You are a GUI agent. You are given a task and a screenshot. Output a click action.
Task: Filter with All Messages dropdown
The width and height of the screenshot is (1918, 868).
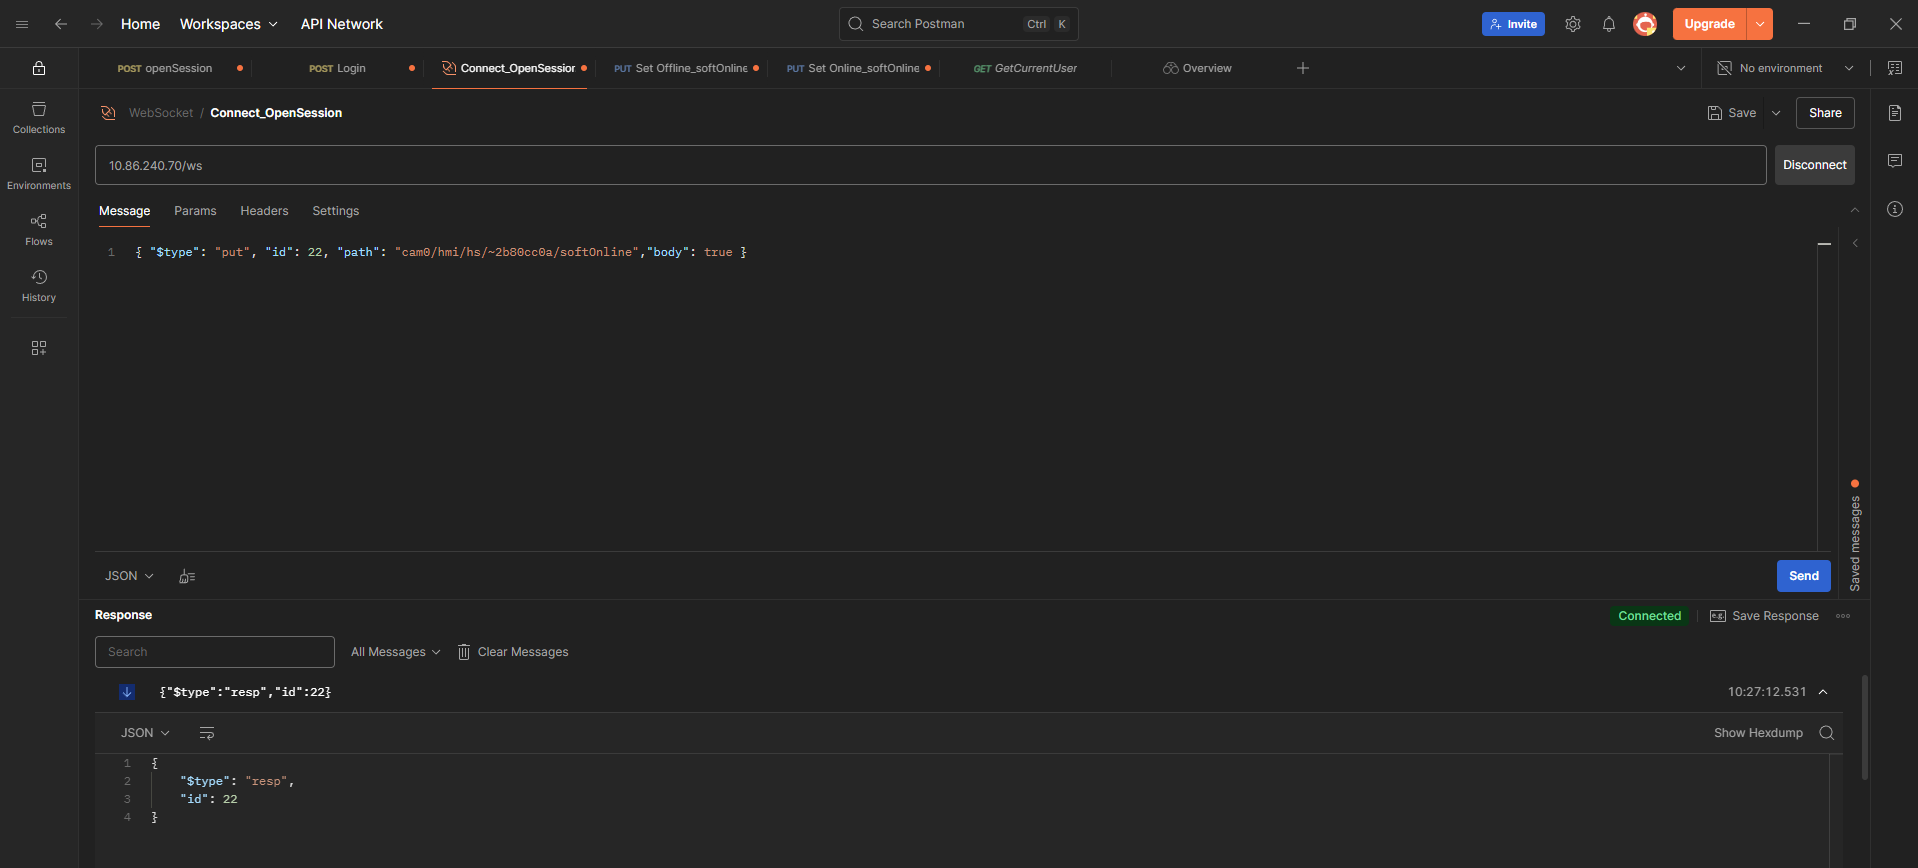(x=395, y=652)
